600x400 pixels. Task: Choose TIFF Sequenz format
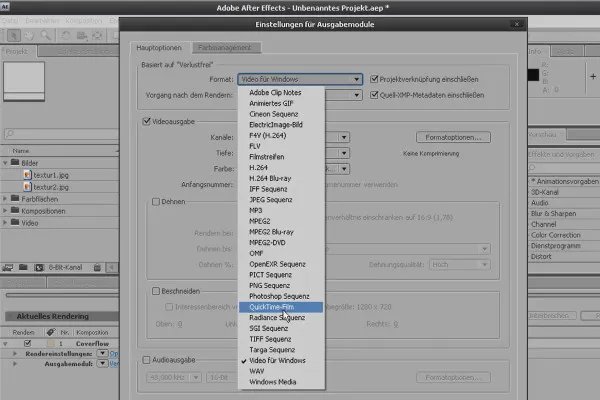(x=270, y=339)
